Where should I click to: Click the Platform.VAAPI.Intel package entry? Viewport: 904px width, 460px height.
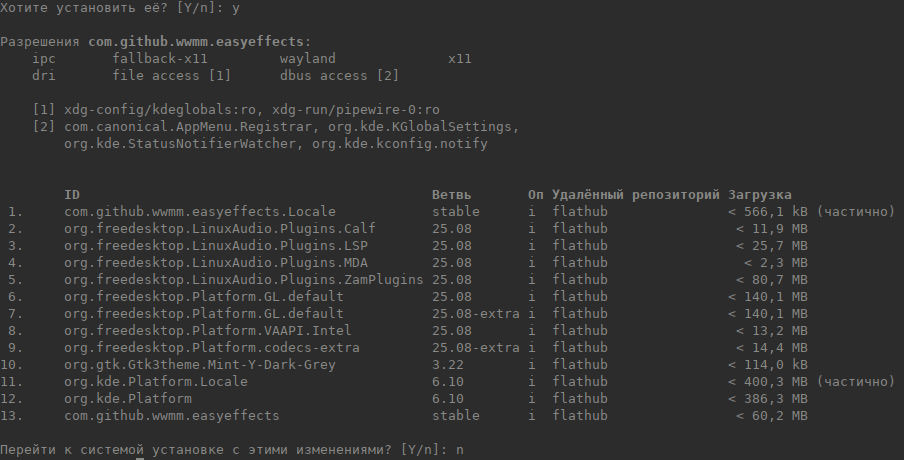coord(207,331)
